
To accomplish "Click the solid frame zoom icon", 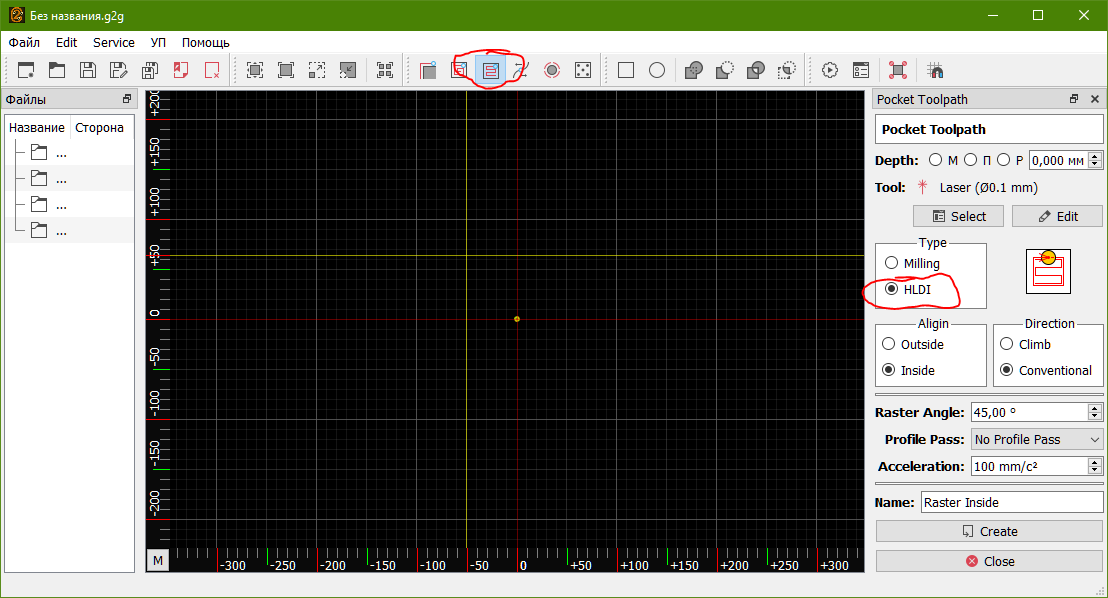I will pyautogui.click(x=286, y=70).
